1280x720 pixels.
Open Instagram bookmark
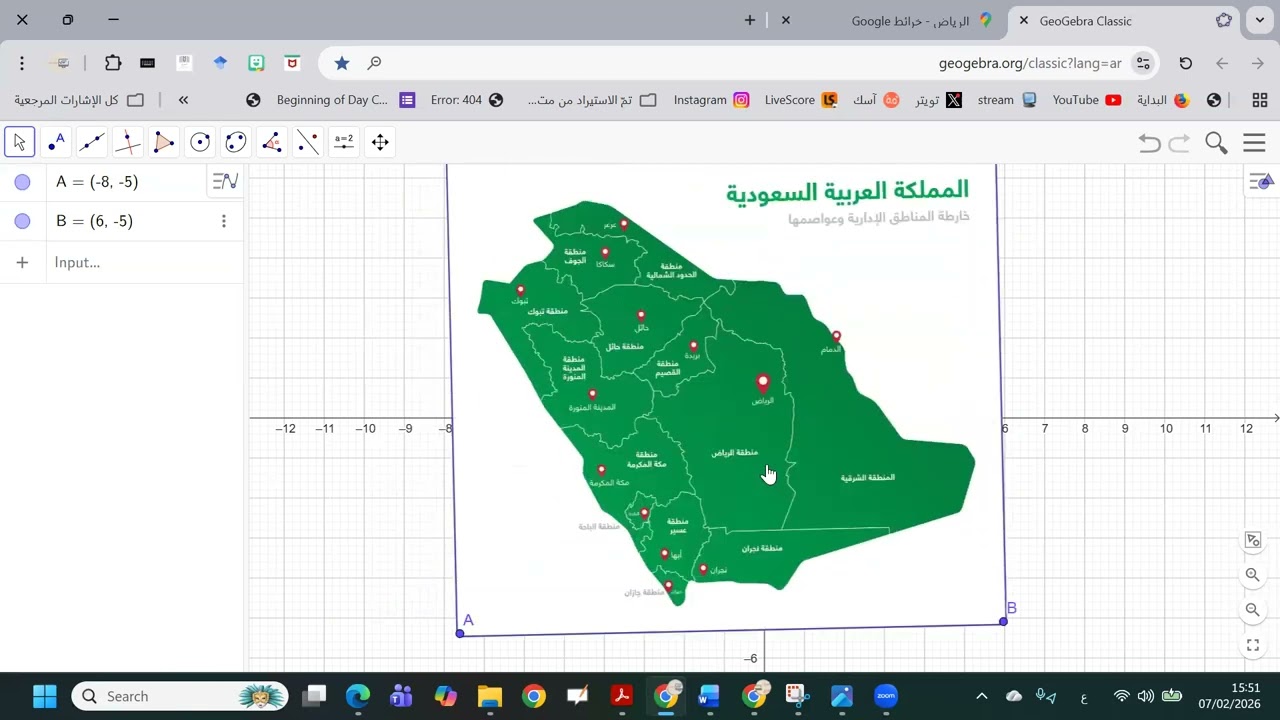tap(711, 100)
